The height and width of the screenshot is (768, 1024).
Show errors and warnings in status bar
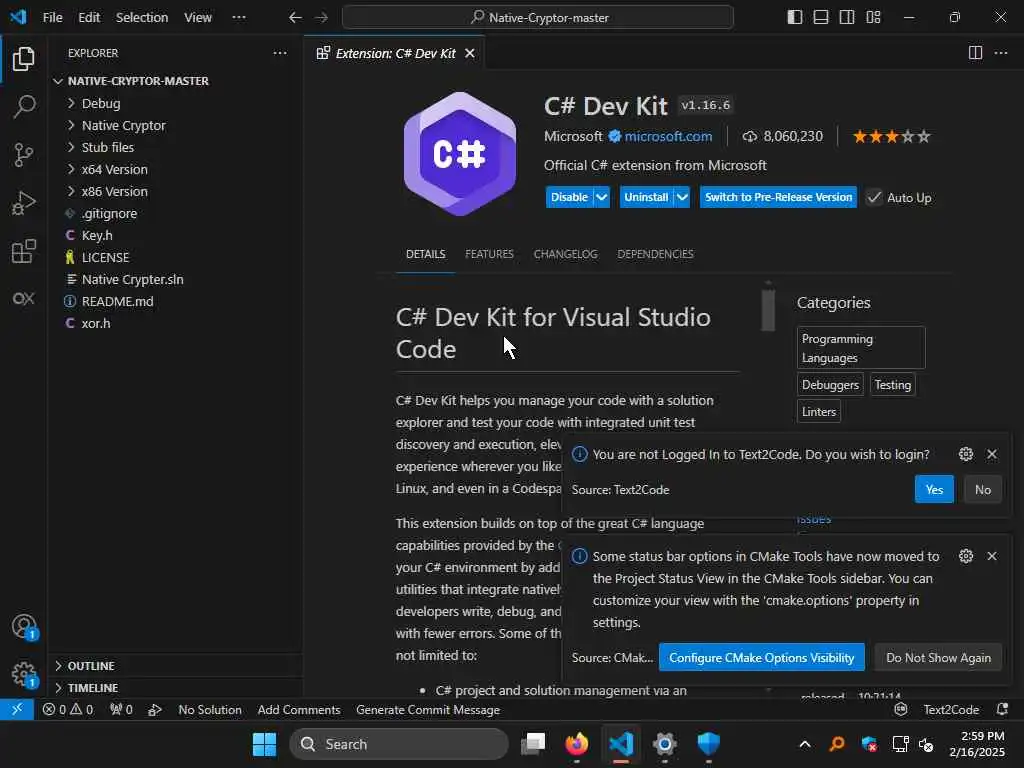68,709
